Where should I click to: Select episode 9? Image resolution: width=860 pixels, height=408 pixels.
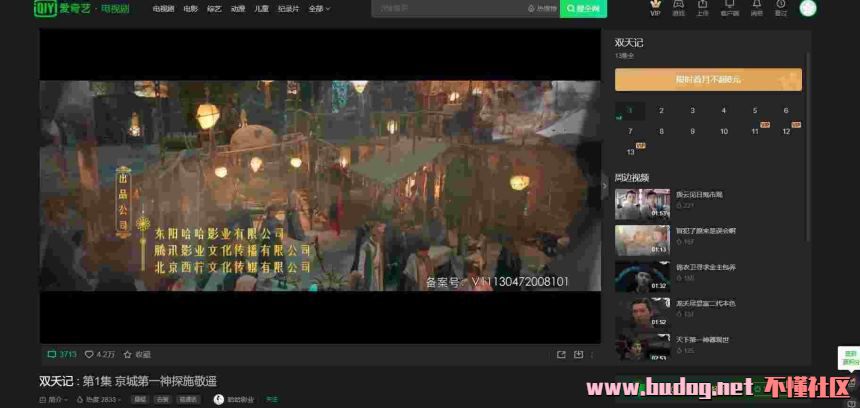coord(693,131)
